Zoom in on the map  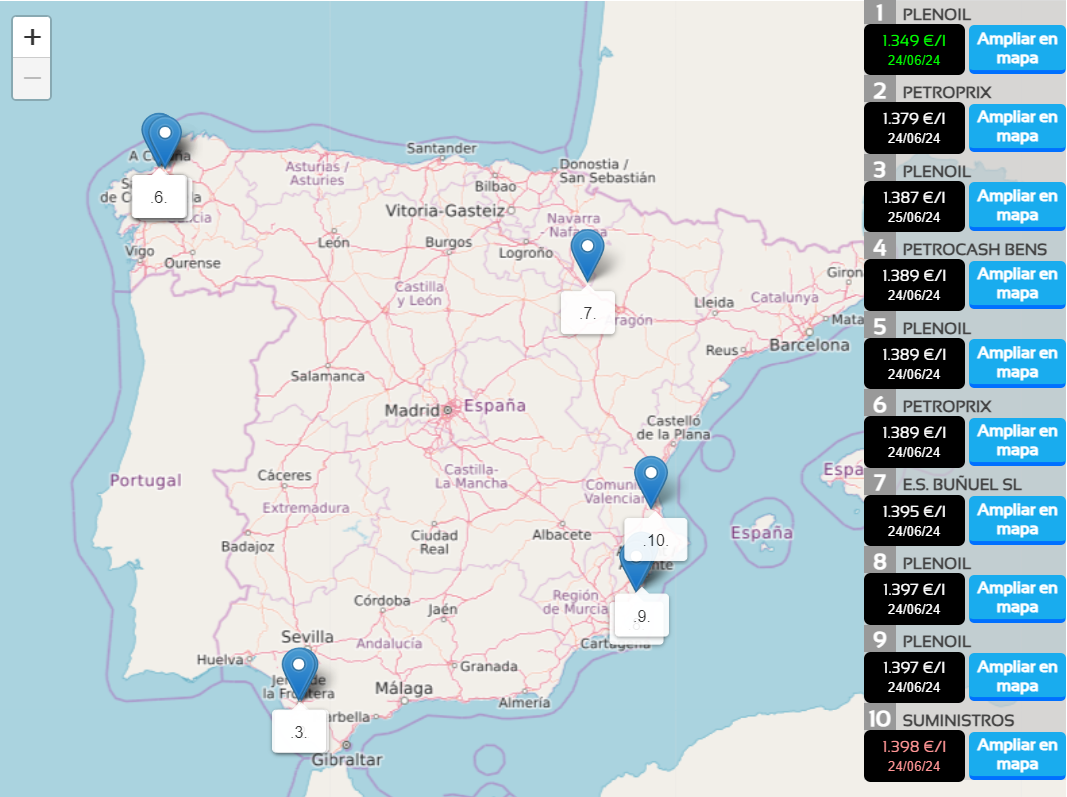(x=32, y=37)
